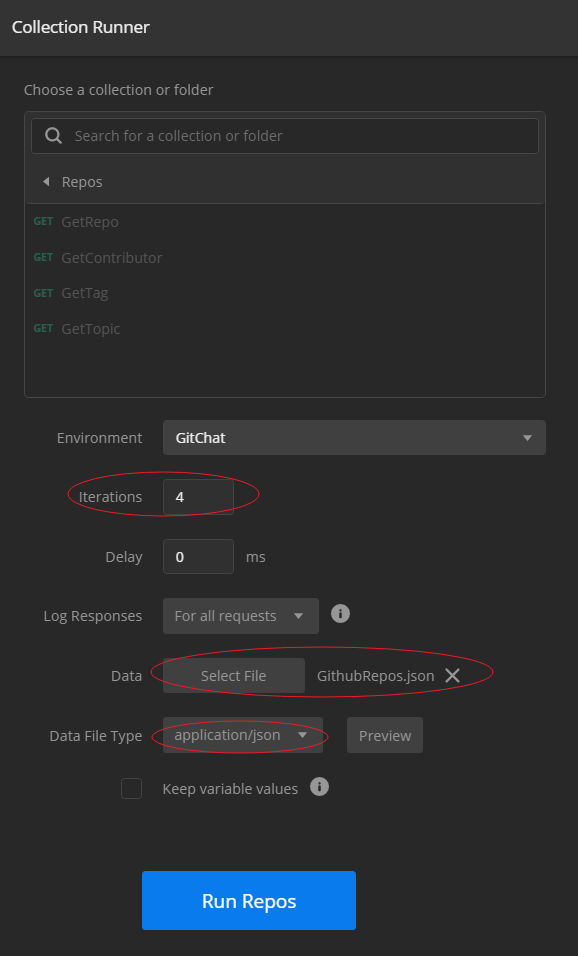Open the Keep variable values info icon

pyautogui.click(x=319, y=787)
